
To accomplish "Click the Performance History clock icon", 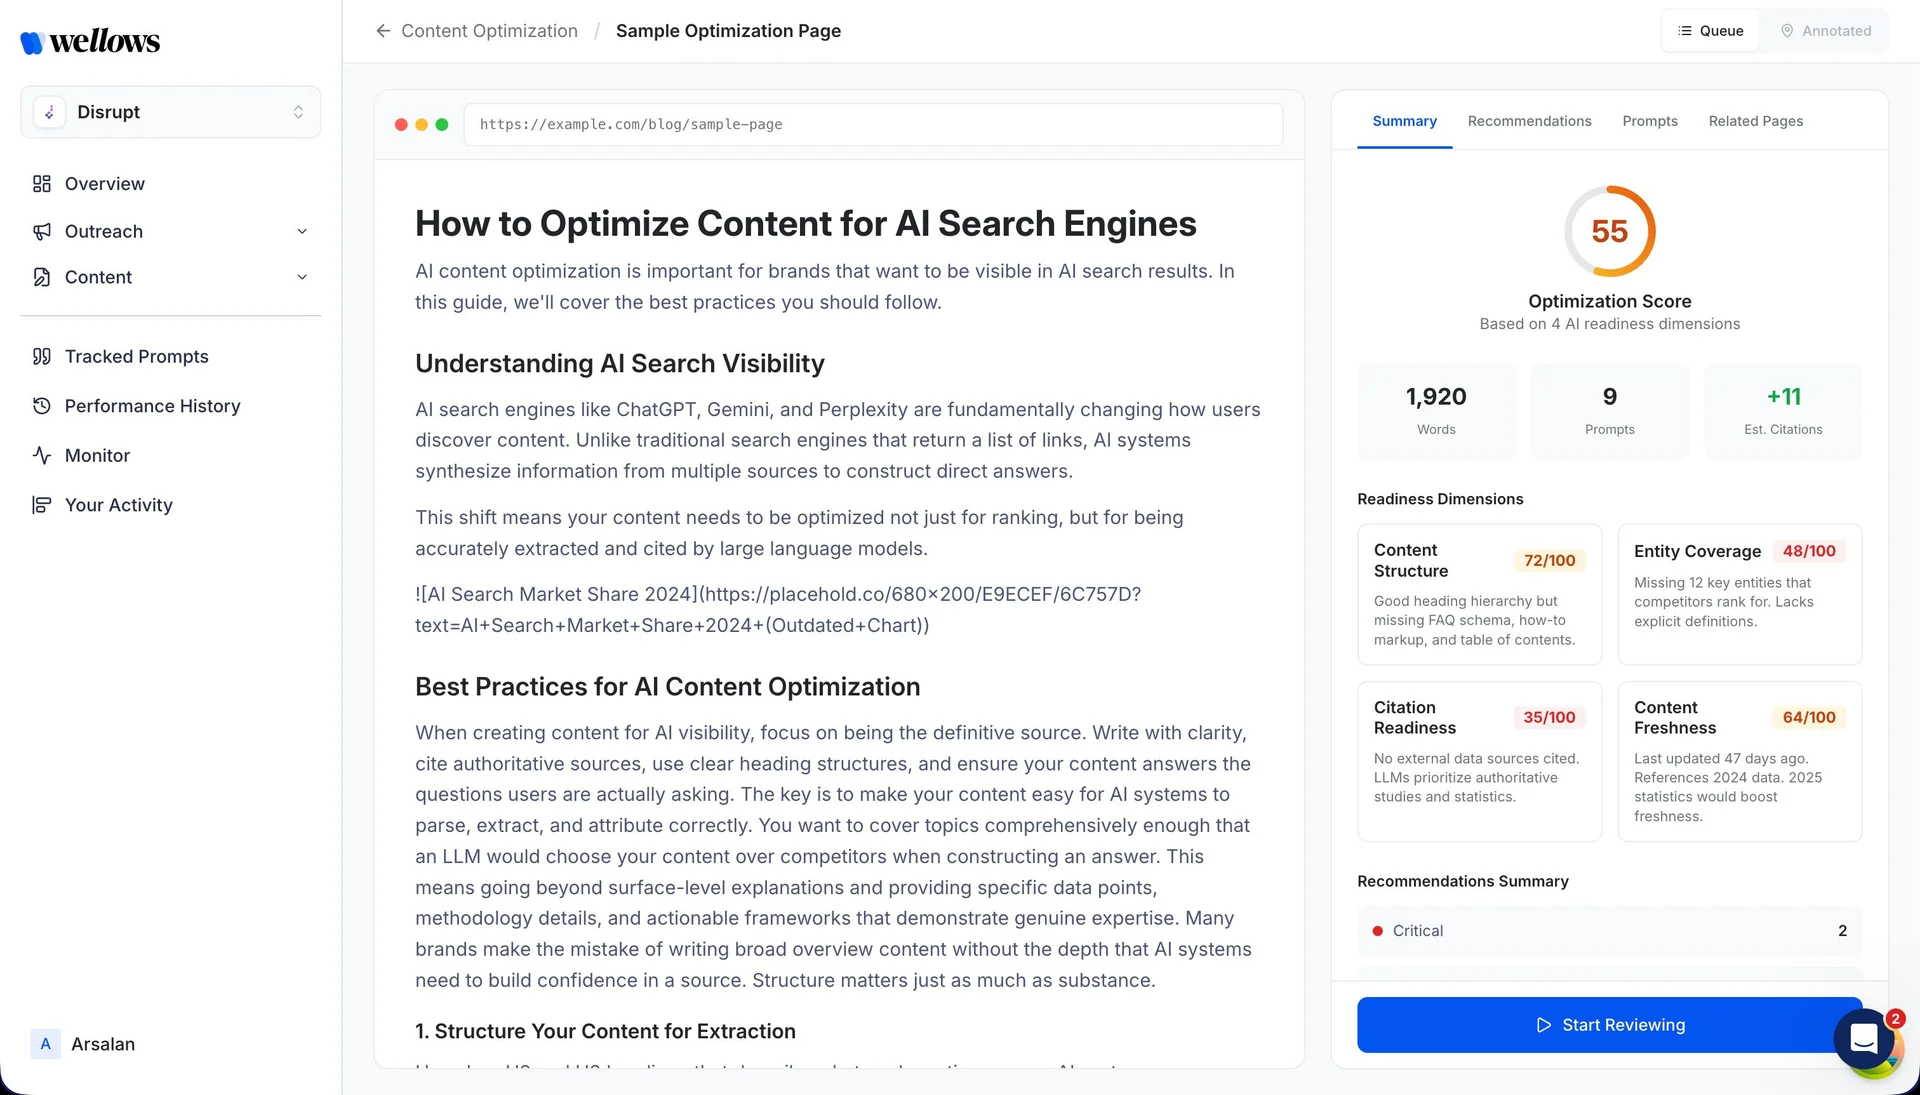I will click(41, 406).
